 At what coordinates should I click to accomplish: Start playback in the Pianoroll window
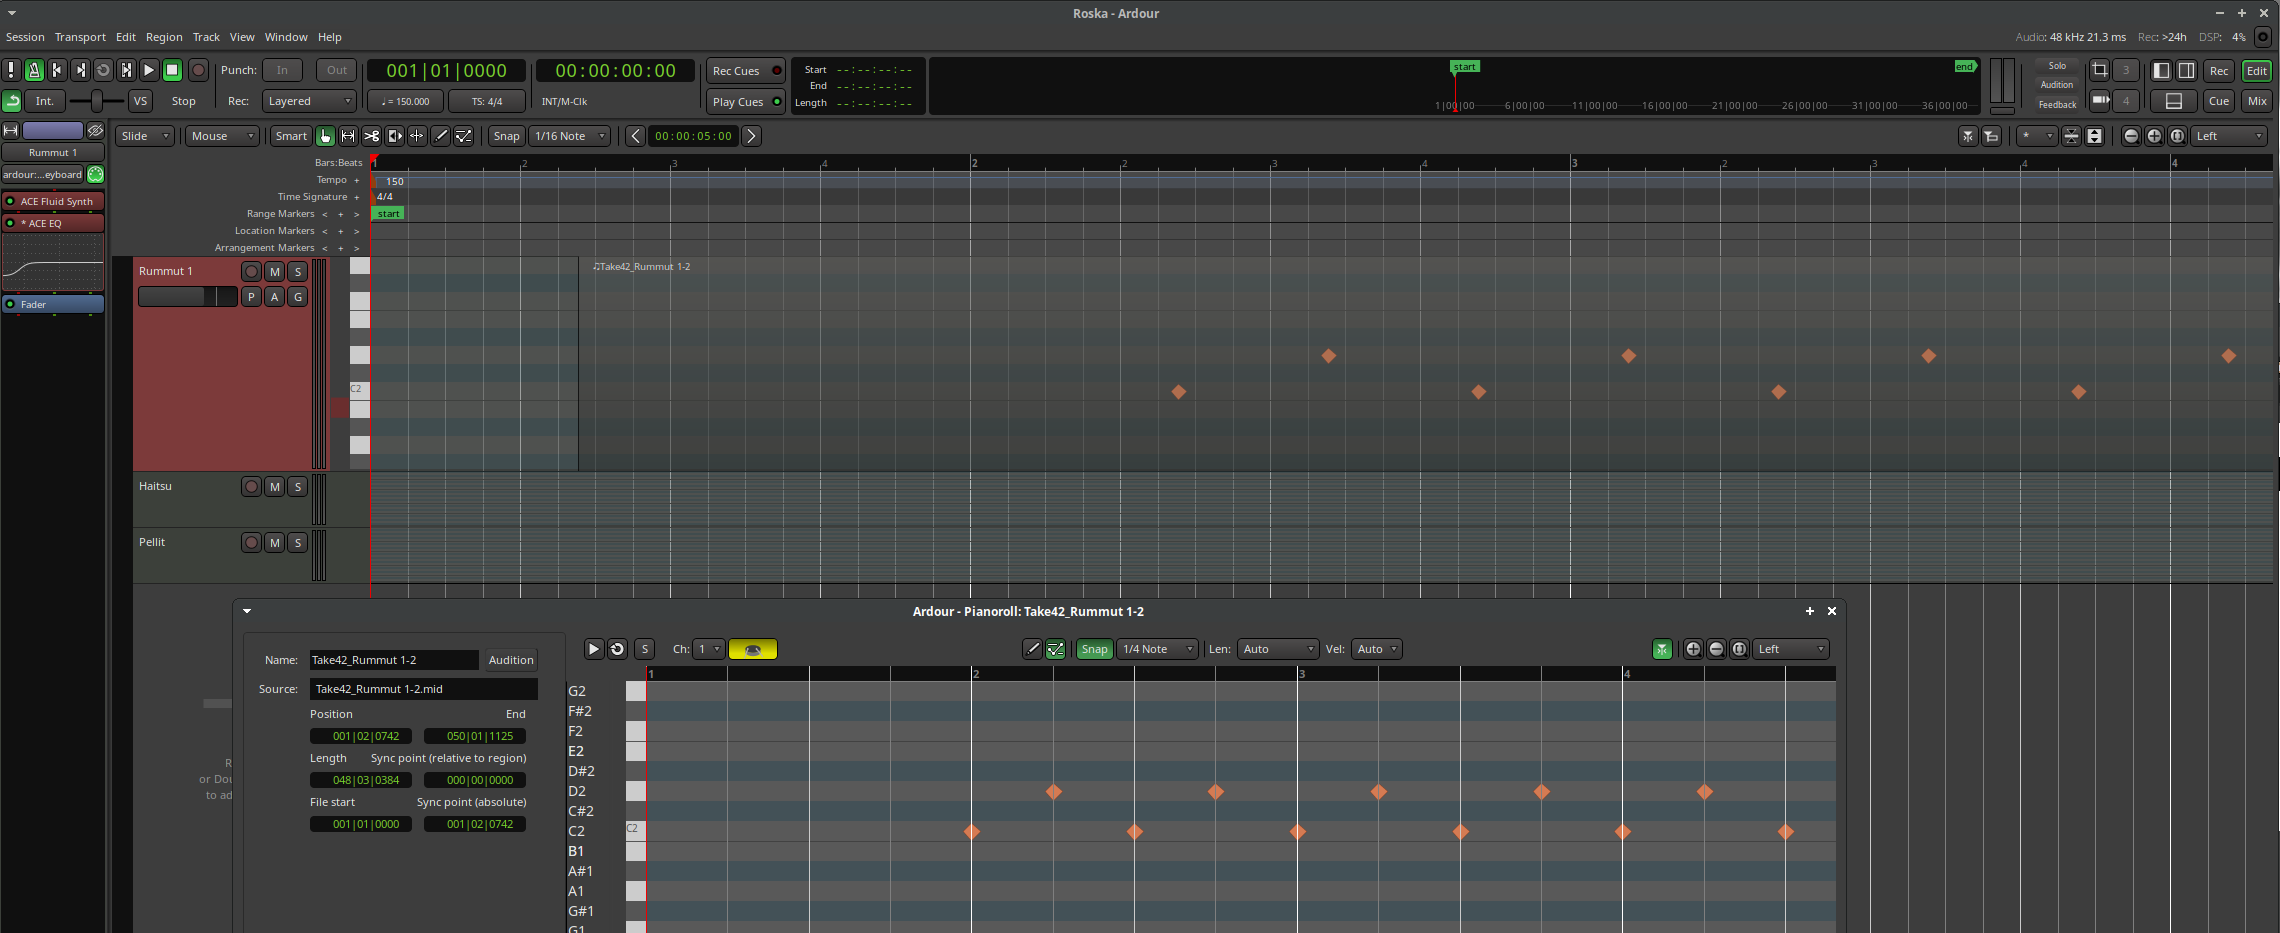pos(593,649)
